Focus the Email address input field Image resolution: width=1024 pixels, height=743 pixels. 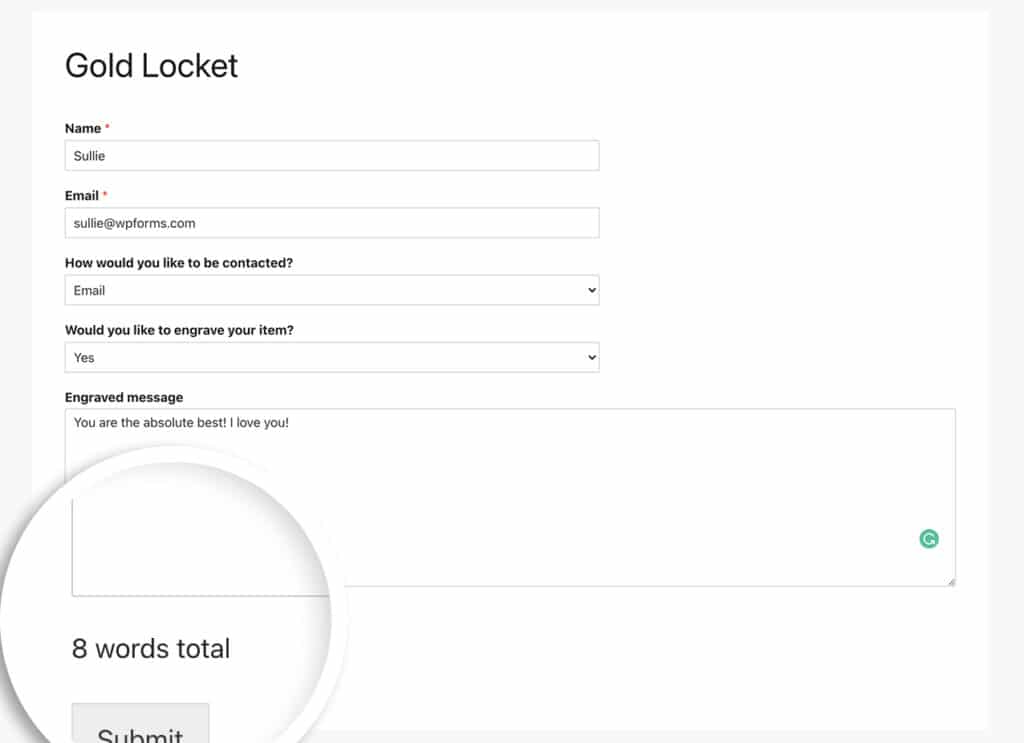click(x=331, y=223)
